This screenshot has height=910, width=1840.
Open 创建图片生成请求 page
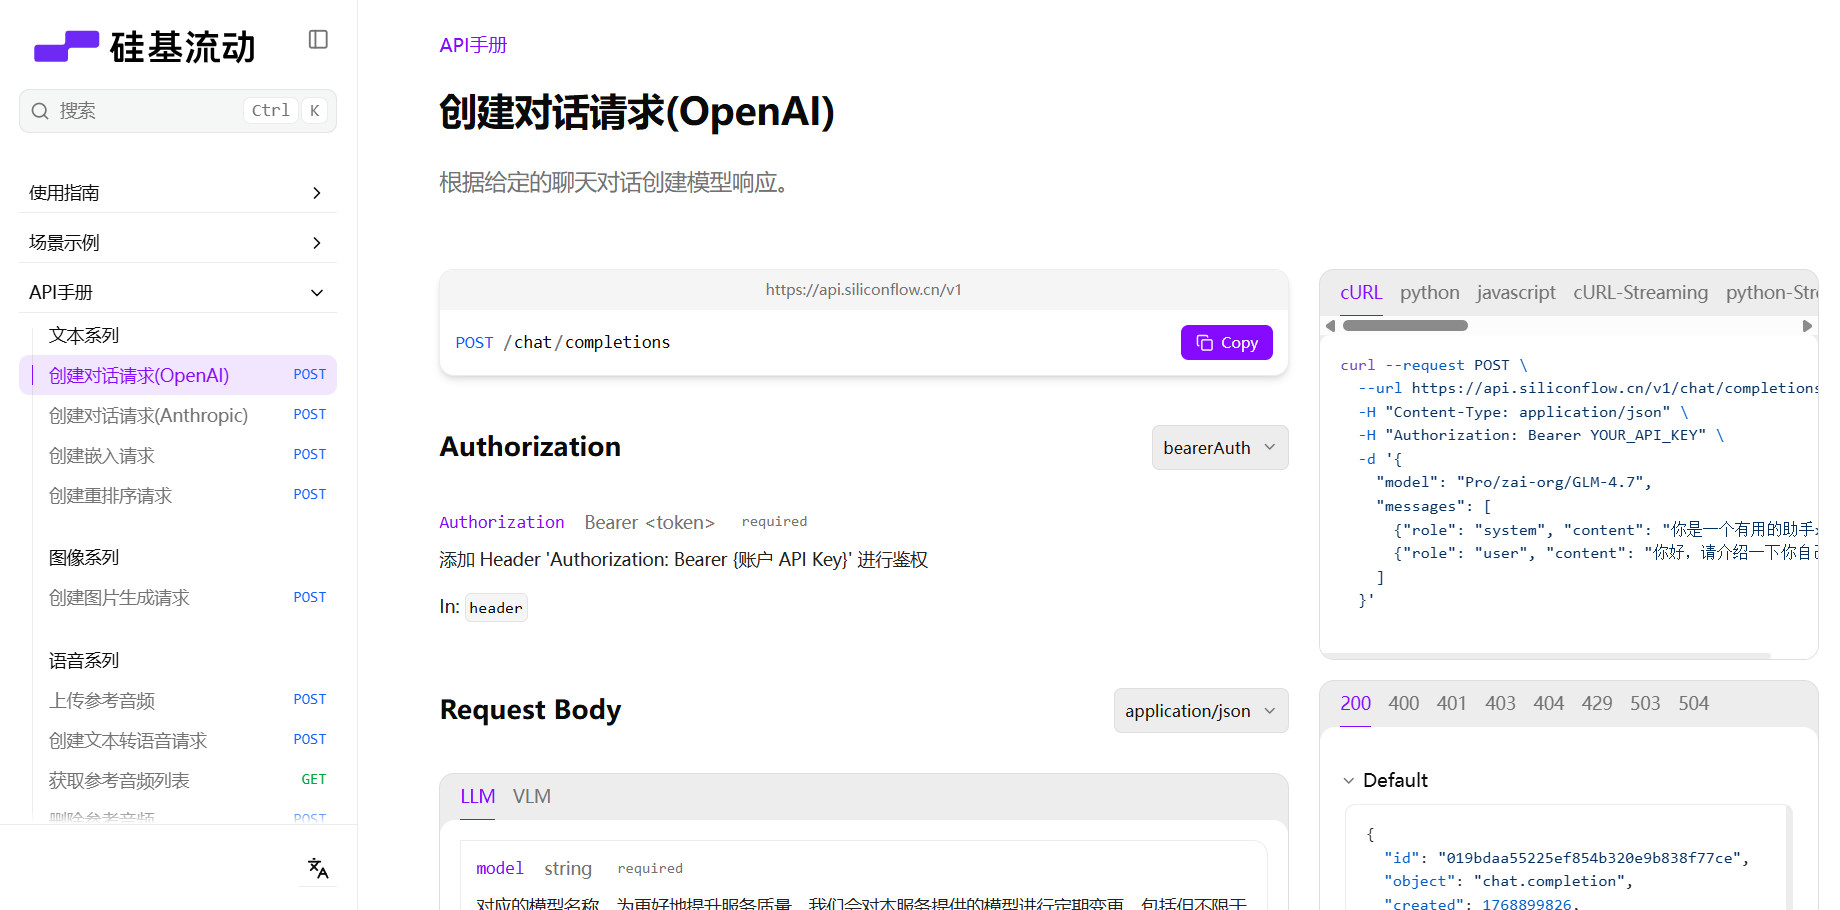[178, 597]
